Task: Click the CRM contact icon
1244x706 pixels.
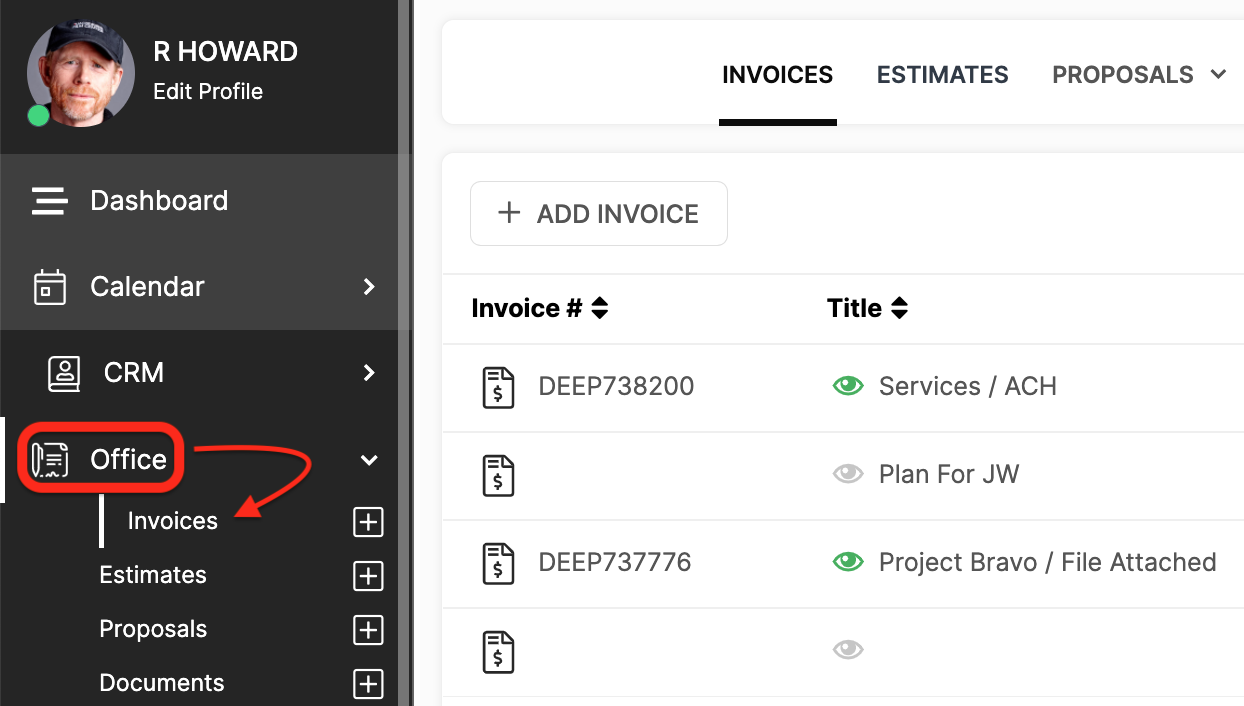Action: 61,372
